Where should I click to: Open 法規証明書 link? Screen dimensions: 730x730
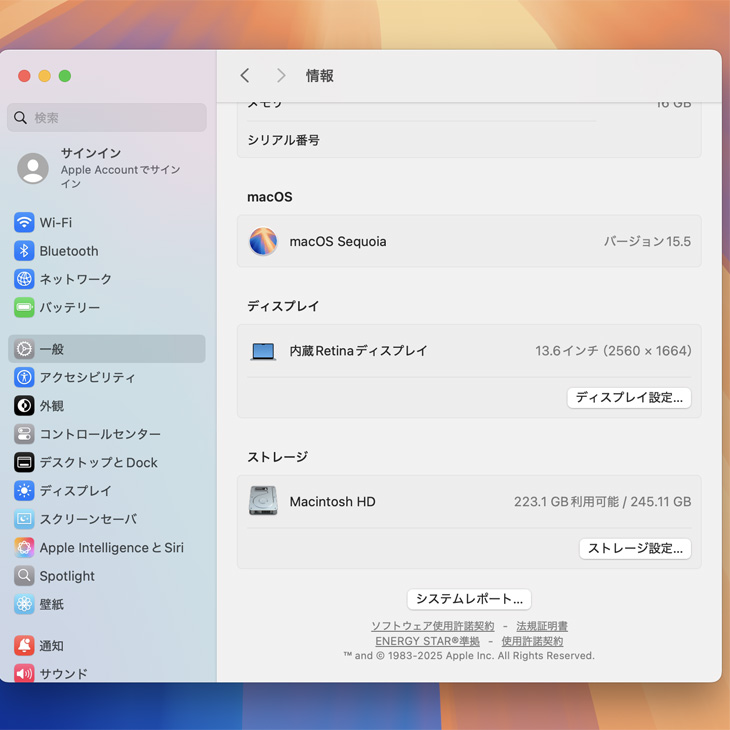(542, 626)
